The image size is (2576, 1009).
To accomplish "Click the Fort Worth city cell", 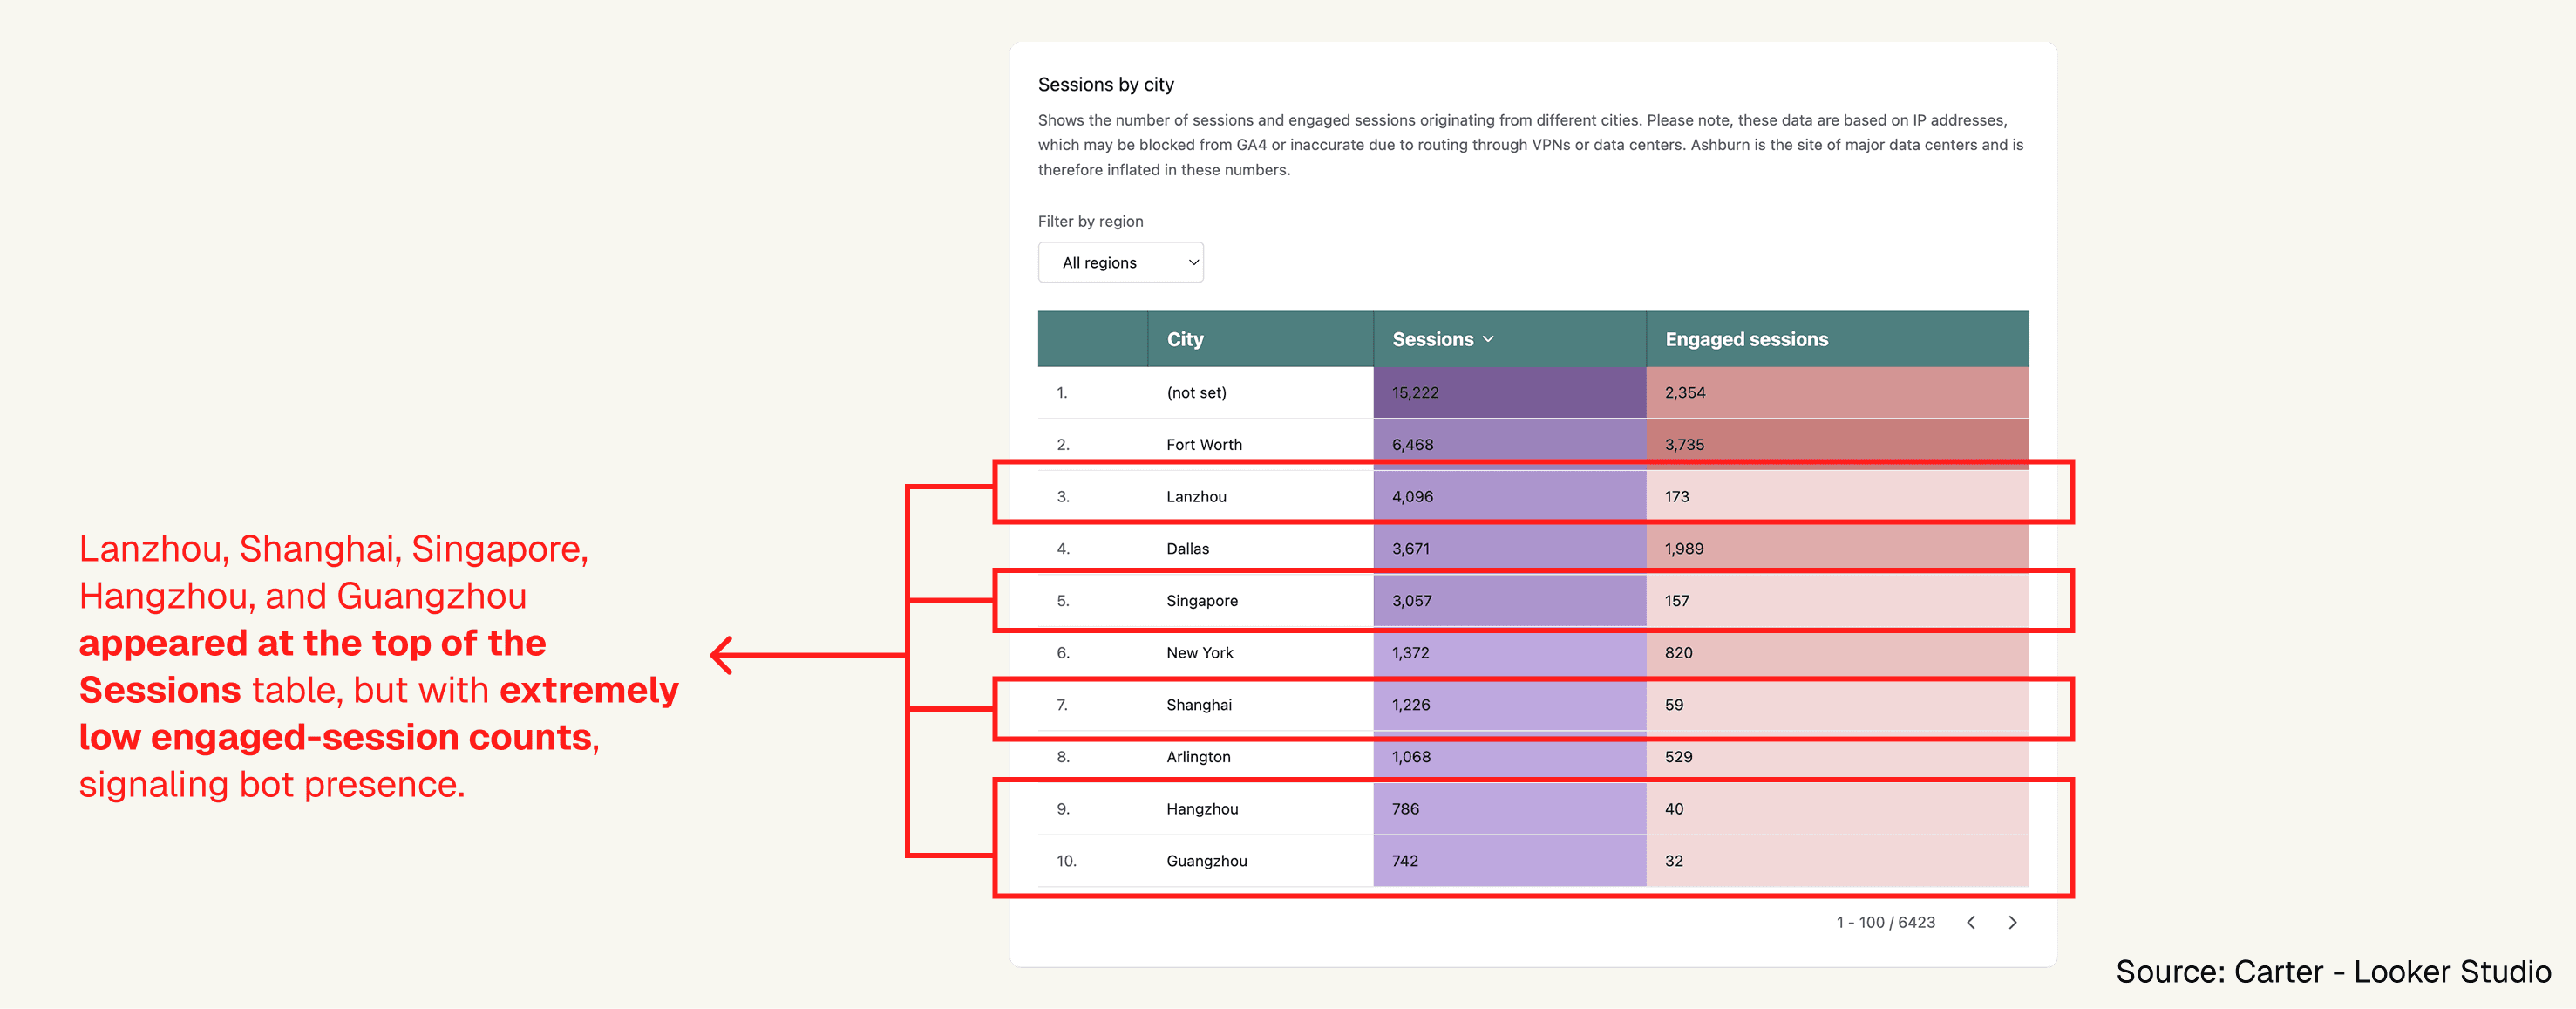I will [x=1203, y=444].
